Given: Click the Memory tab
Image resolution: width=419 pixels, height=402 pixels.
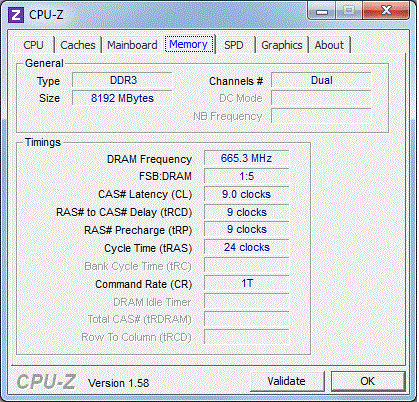Looking at the screenshot, I should 189,44.
